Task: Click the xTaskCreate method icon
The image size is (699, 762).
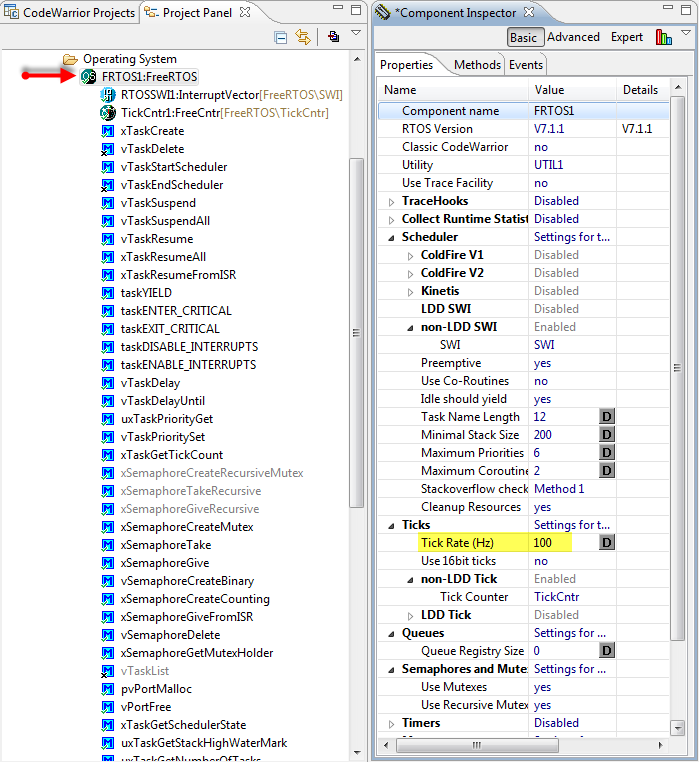Action: point(108,131)
